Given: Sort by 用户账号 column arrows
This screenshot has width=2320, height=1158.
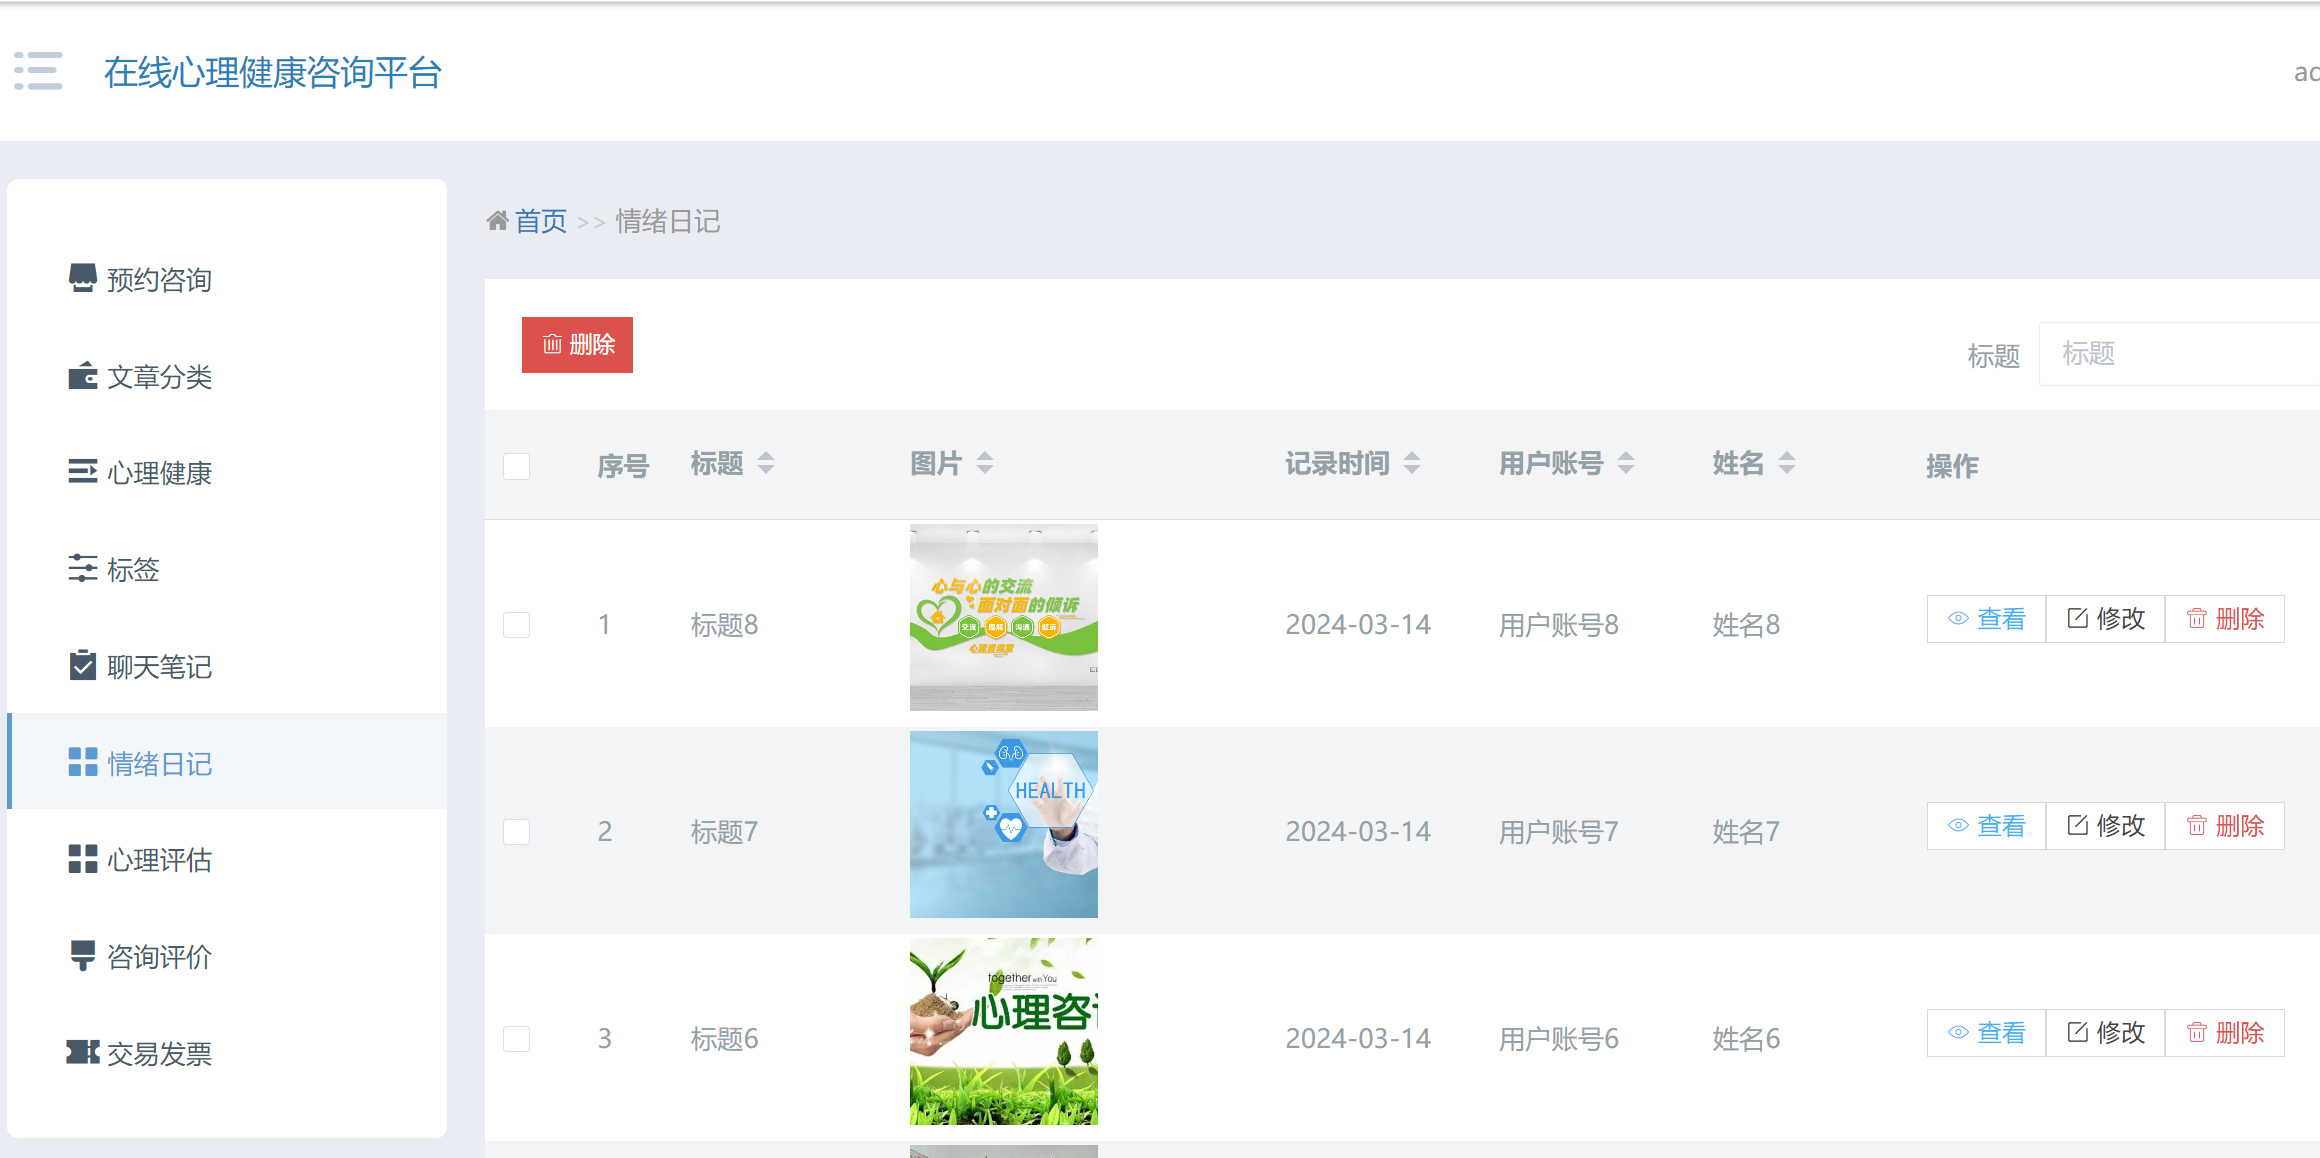Looking at the screenshot, I should 1626,463.
